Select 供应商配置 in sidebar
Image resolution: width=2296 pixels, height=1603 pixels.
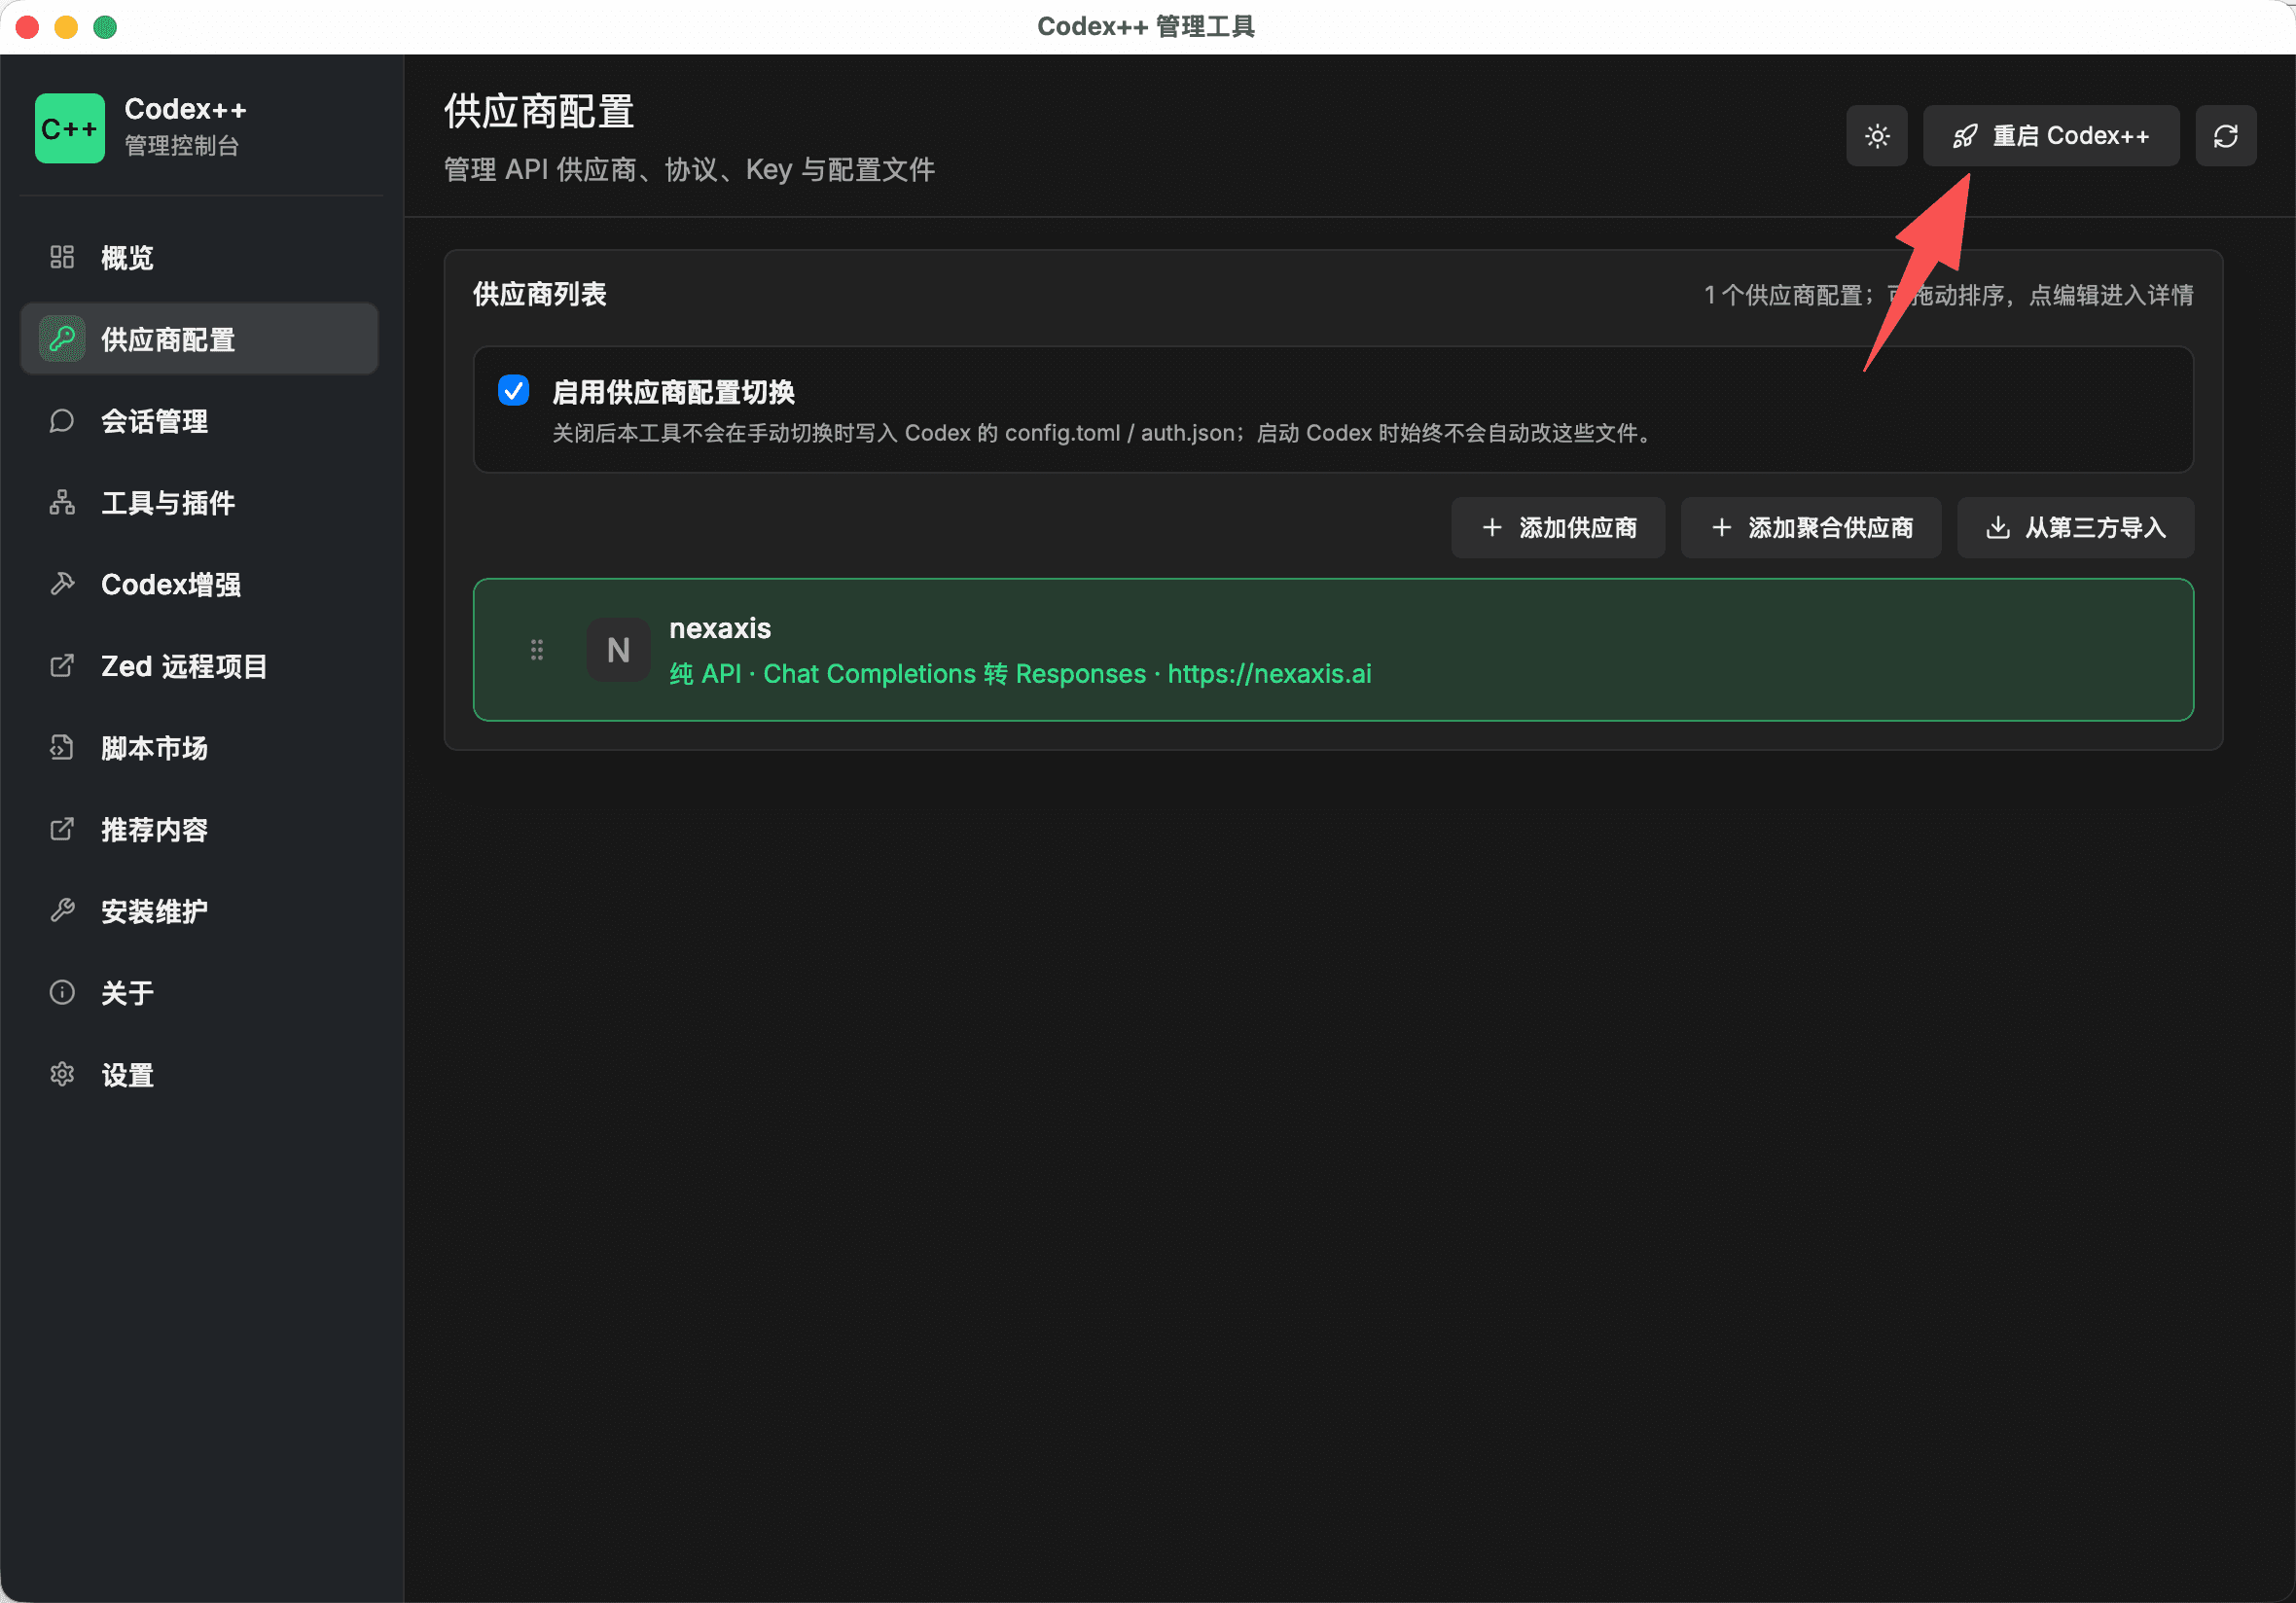(199, 339)
